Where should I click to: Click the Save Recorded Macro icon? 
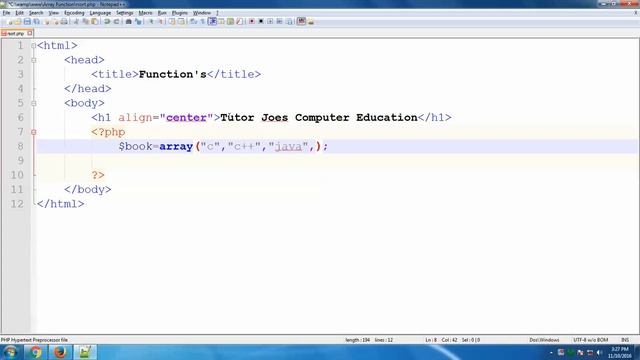(289, 21)
